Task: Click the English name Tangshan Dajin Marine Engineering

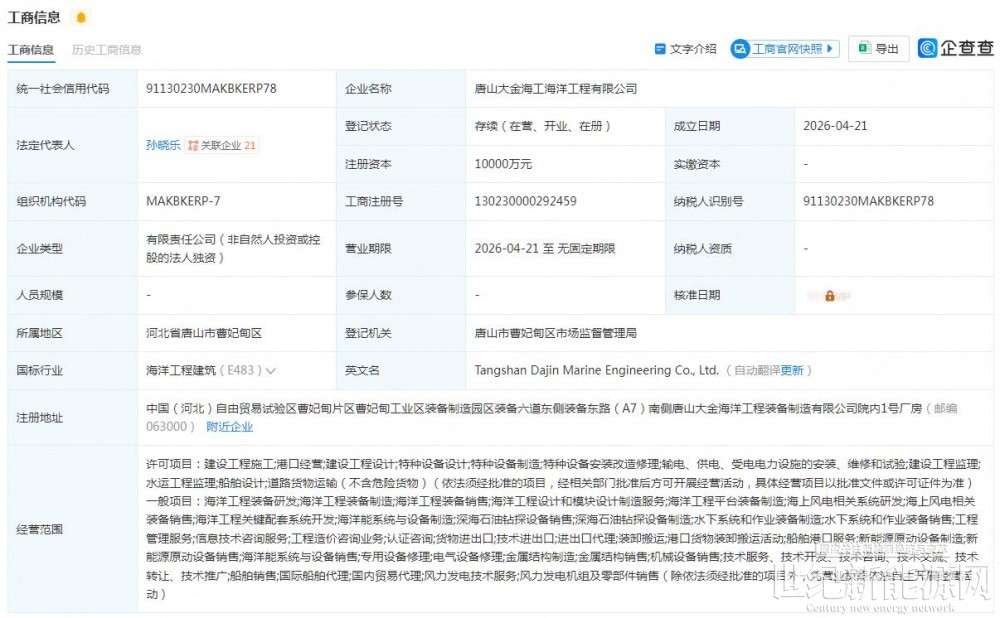Action: click(x=596, y=370)
